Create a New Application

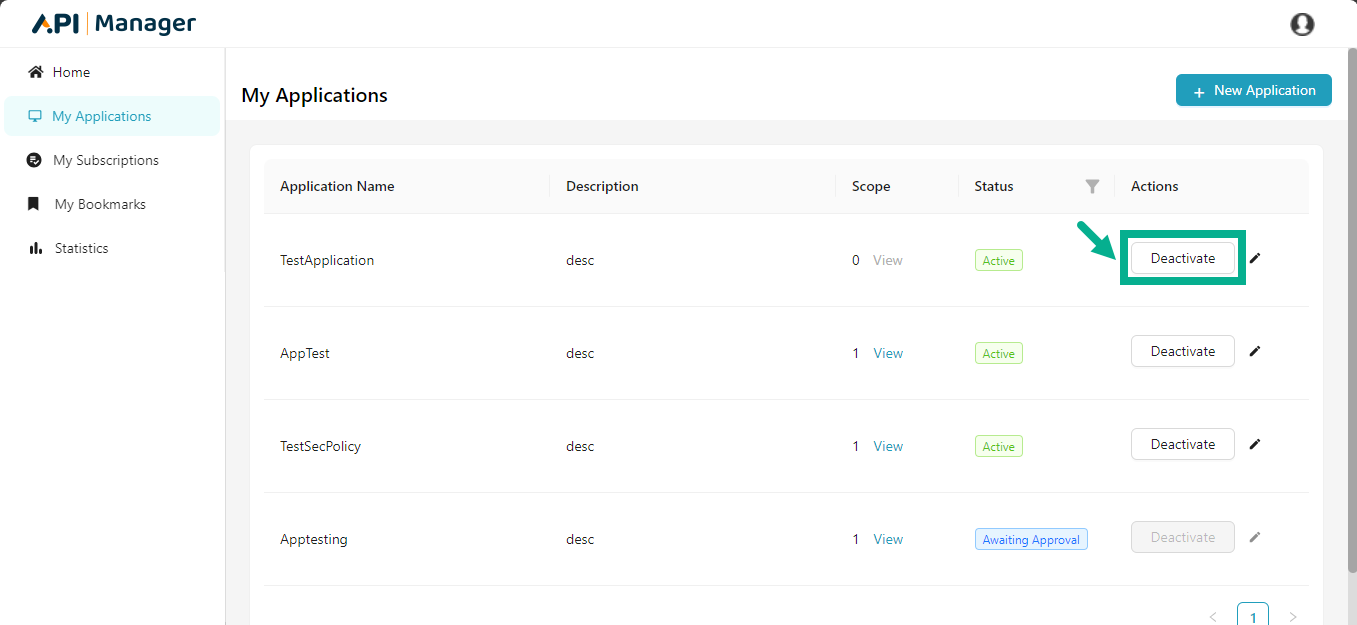(1253, 90)
